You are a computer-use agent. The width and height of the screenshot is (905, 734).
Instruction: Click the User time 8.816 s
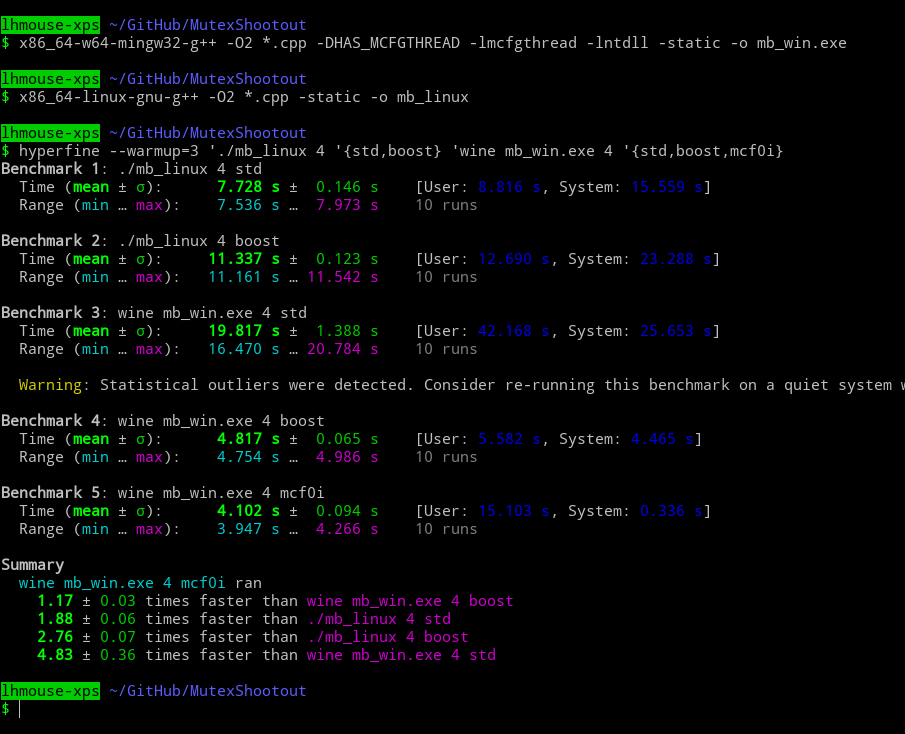[x=509, y=187]
